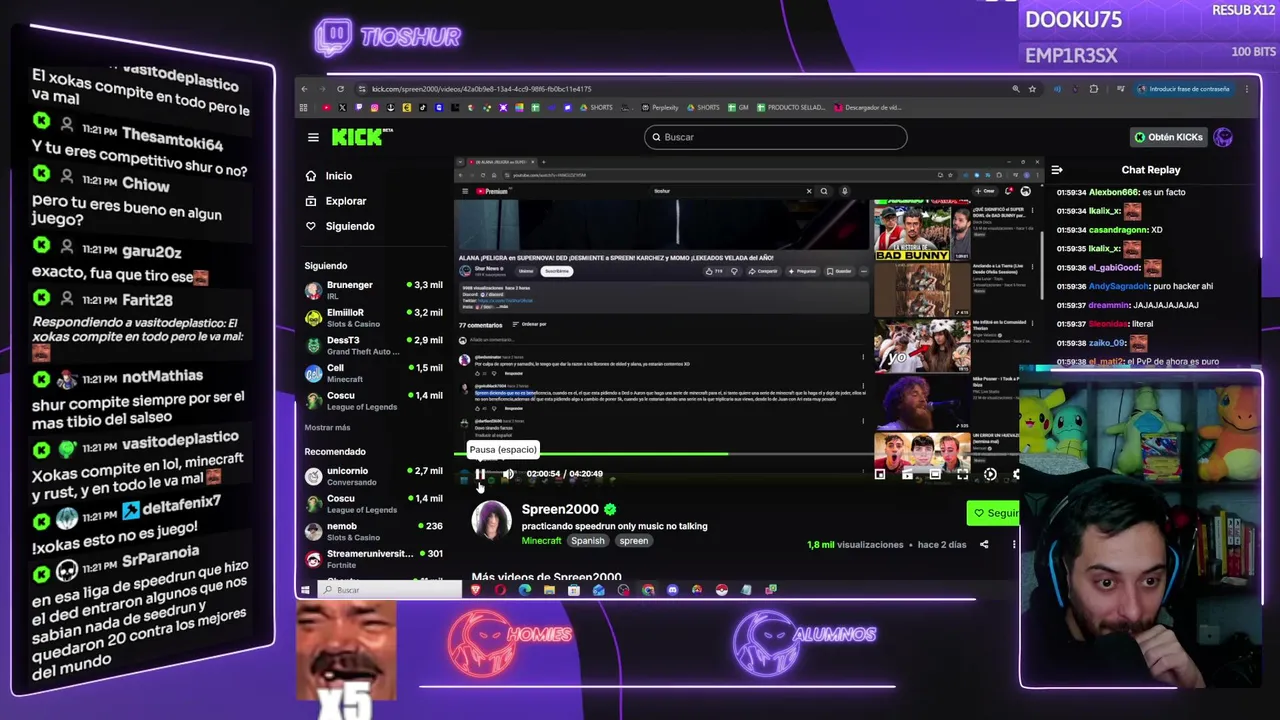
Task: Open Brunenger's channel from followed list
Action: 374,290
